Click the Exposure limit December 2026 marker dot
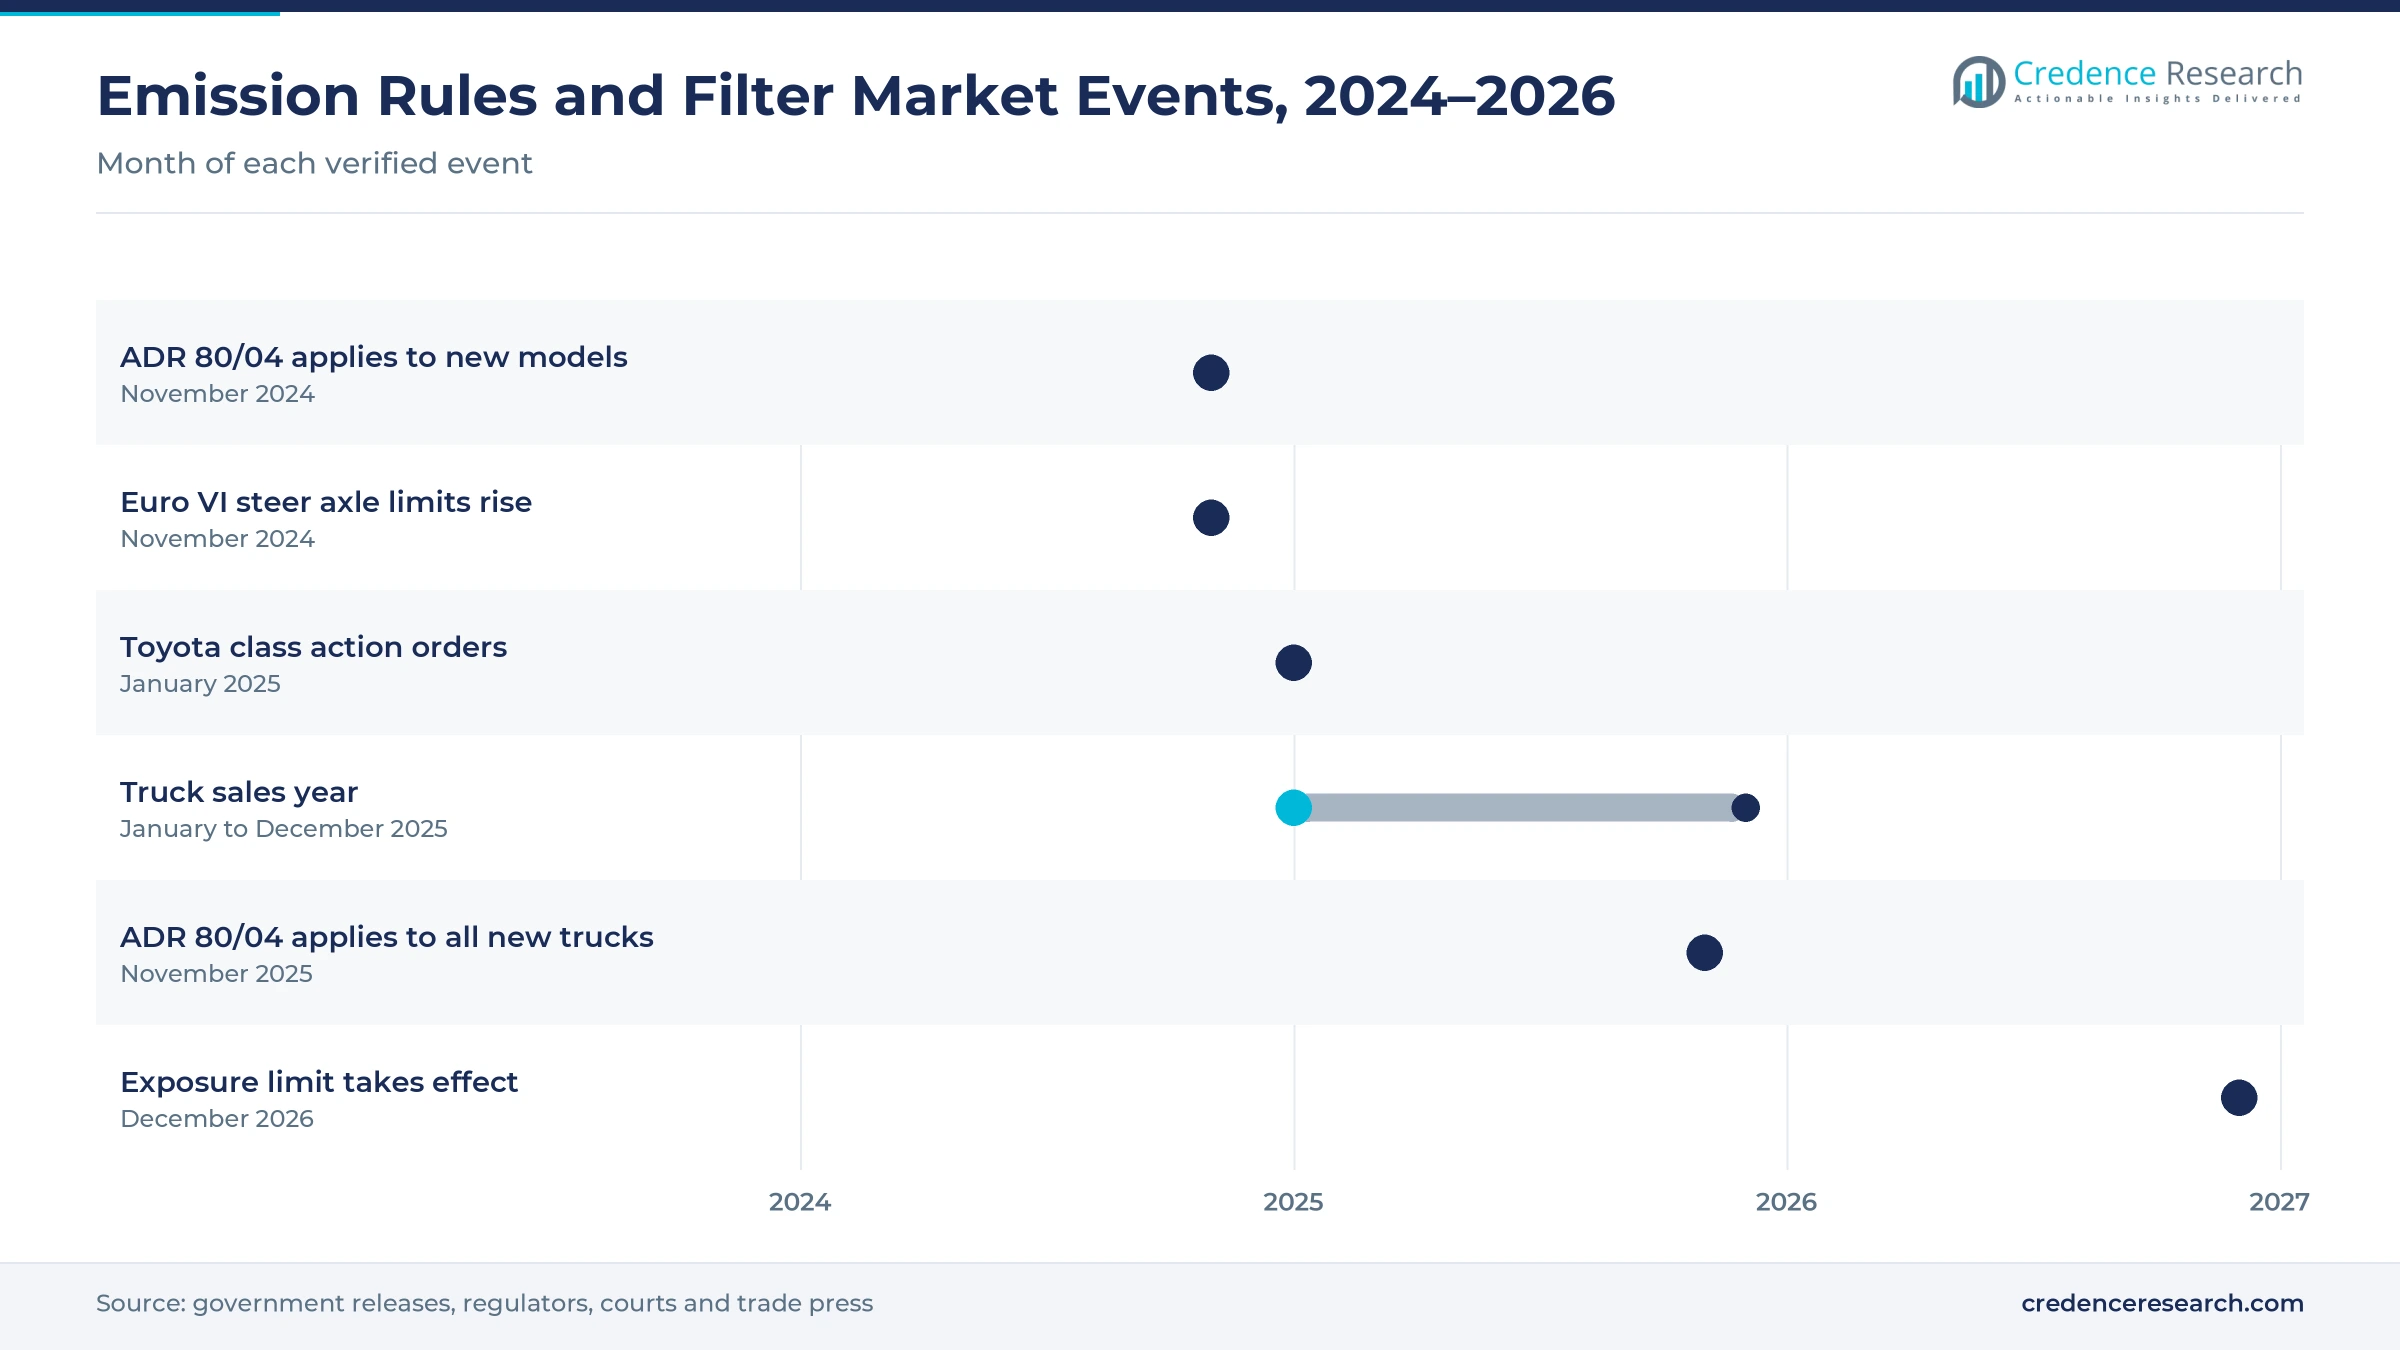Image resolution: width=2400 pixels, height=1350 pixels. click(x=2239, y=1098)
